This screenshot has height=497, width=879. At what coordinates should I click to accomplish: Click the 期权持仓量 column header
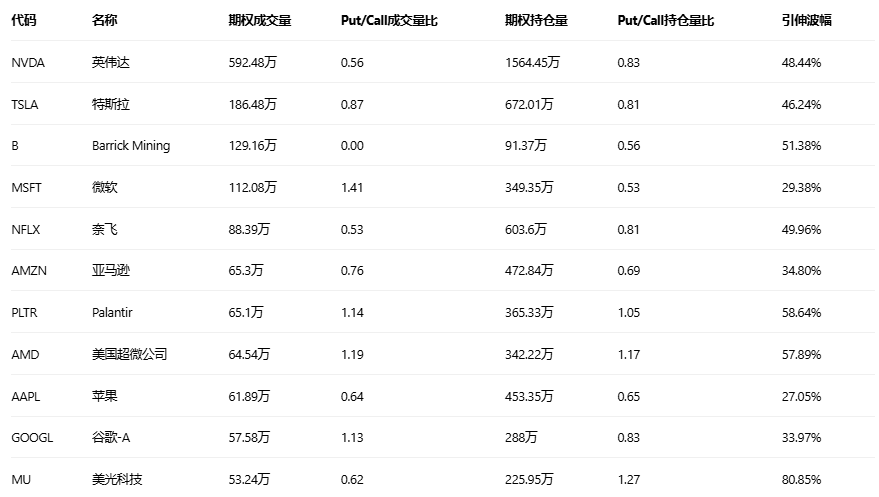coord(537,20)
